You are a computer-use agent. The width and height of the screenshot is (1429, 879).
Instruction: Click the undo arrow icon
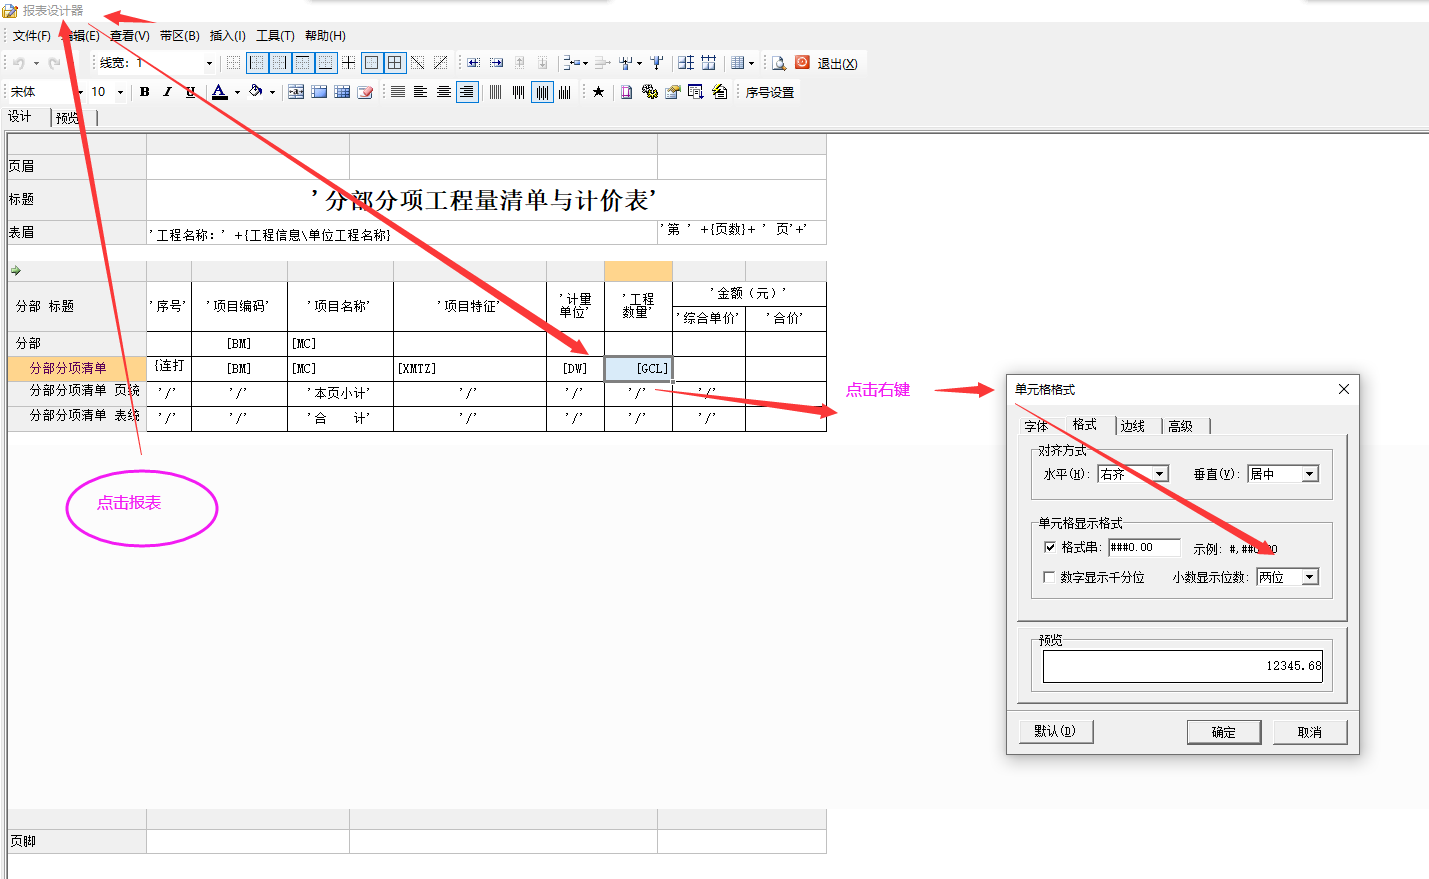click(x=19, y=63)
